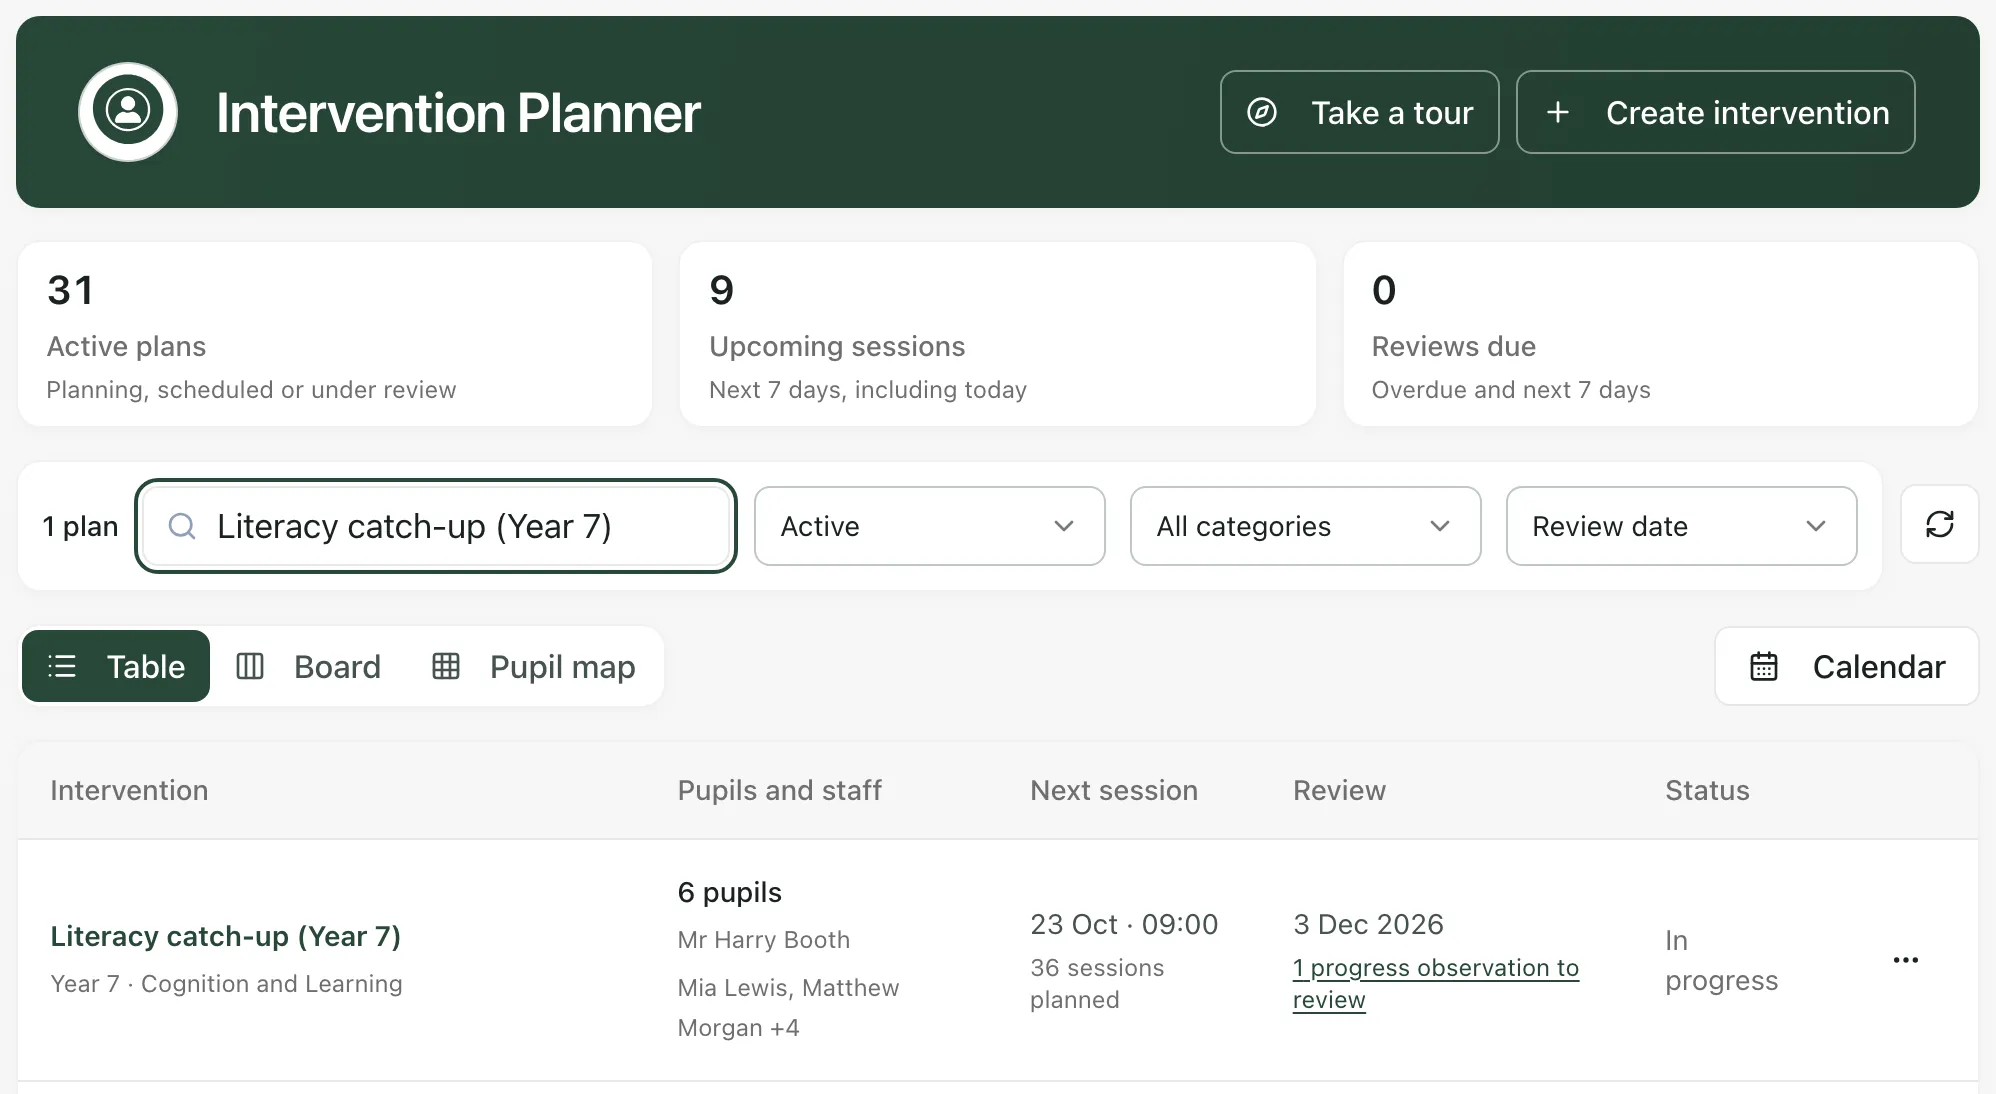Click the columns icon on Board tab
The height and width of the screenshot is (1094, 1996).
pyautogui.click(x=250, y=666)
